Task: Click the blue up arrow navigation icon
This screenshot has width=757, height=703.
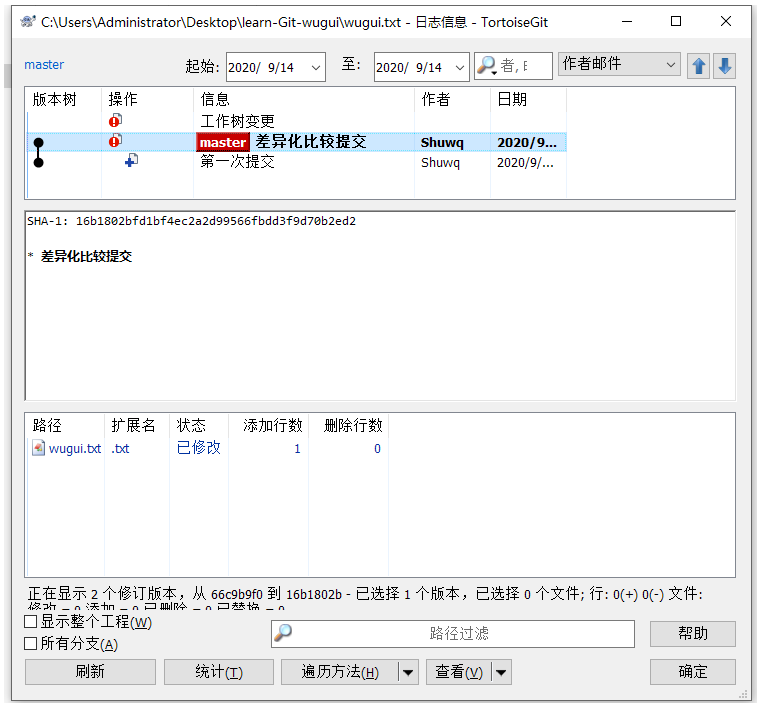Action: [x=698, y=66]
